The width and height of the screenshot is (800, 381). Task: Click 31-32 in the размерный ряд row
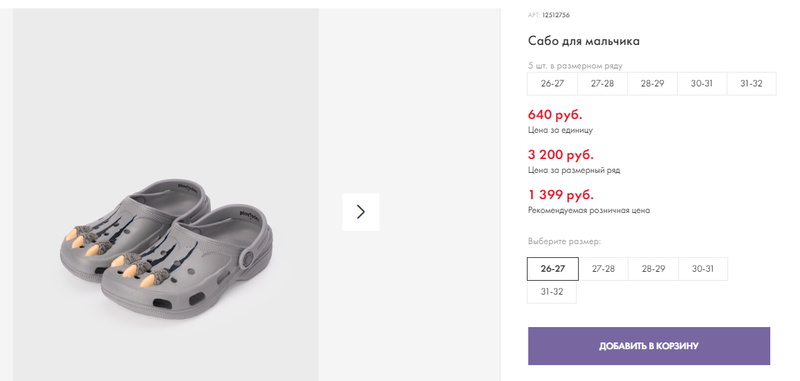tap(751, 84)
